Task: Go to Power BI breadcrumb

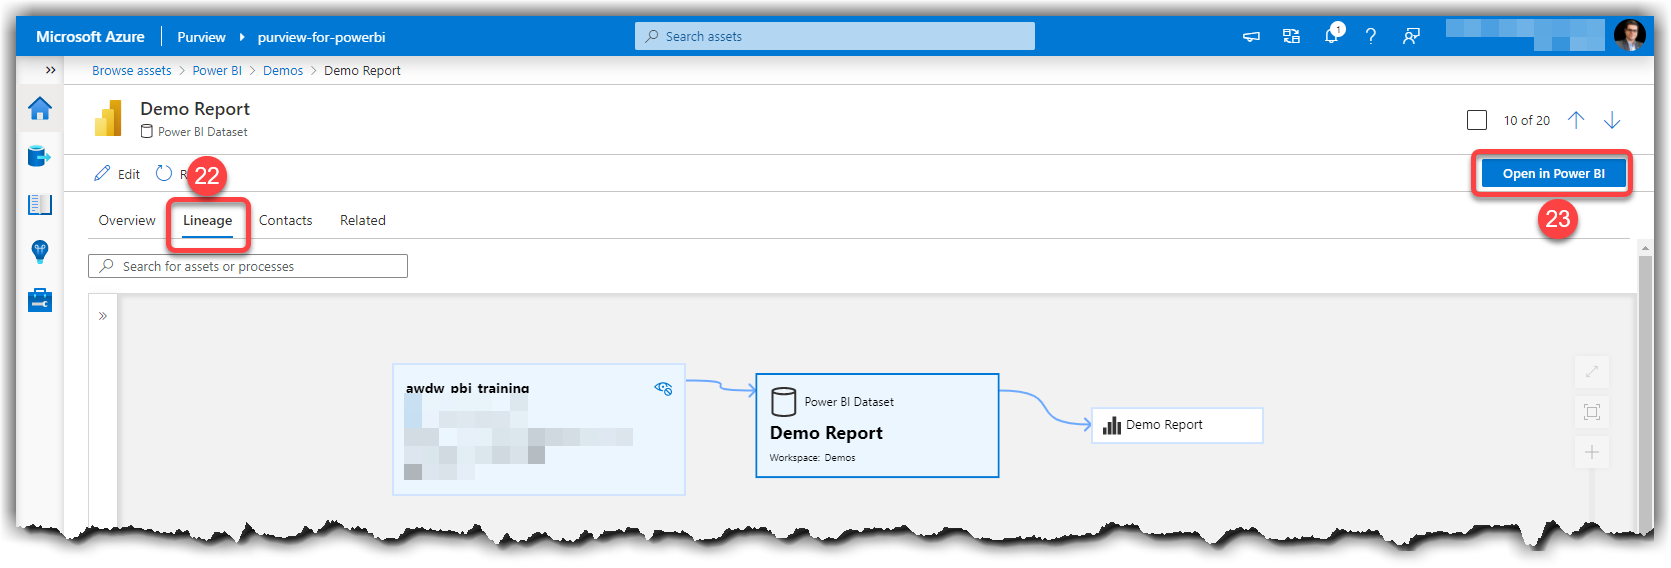Action: (217, 71)
